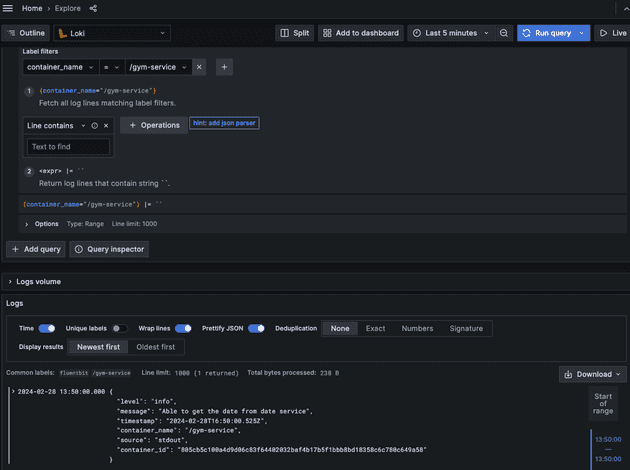The image size is (630, 470).
Task: Split the Explore view
Action: [295, 33]
